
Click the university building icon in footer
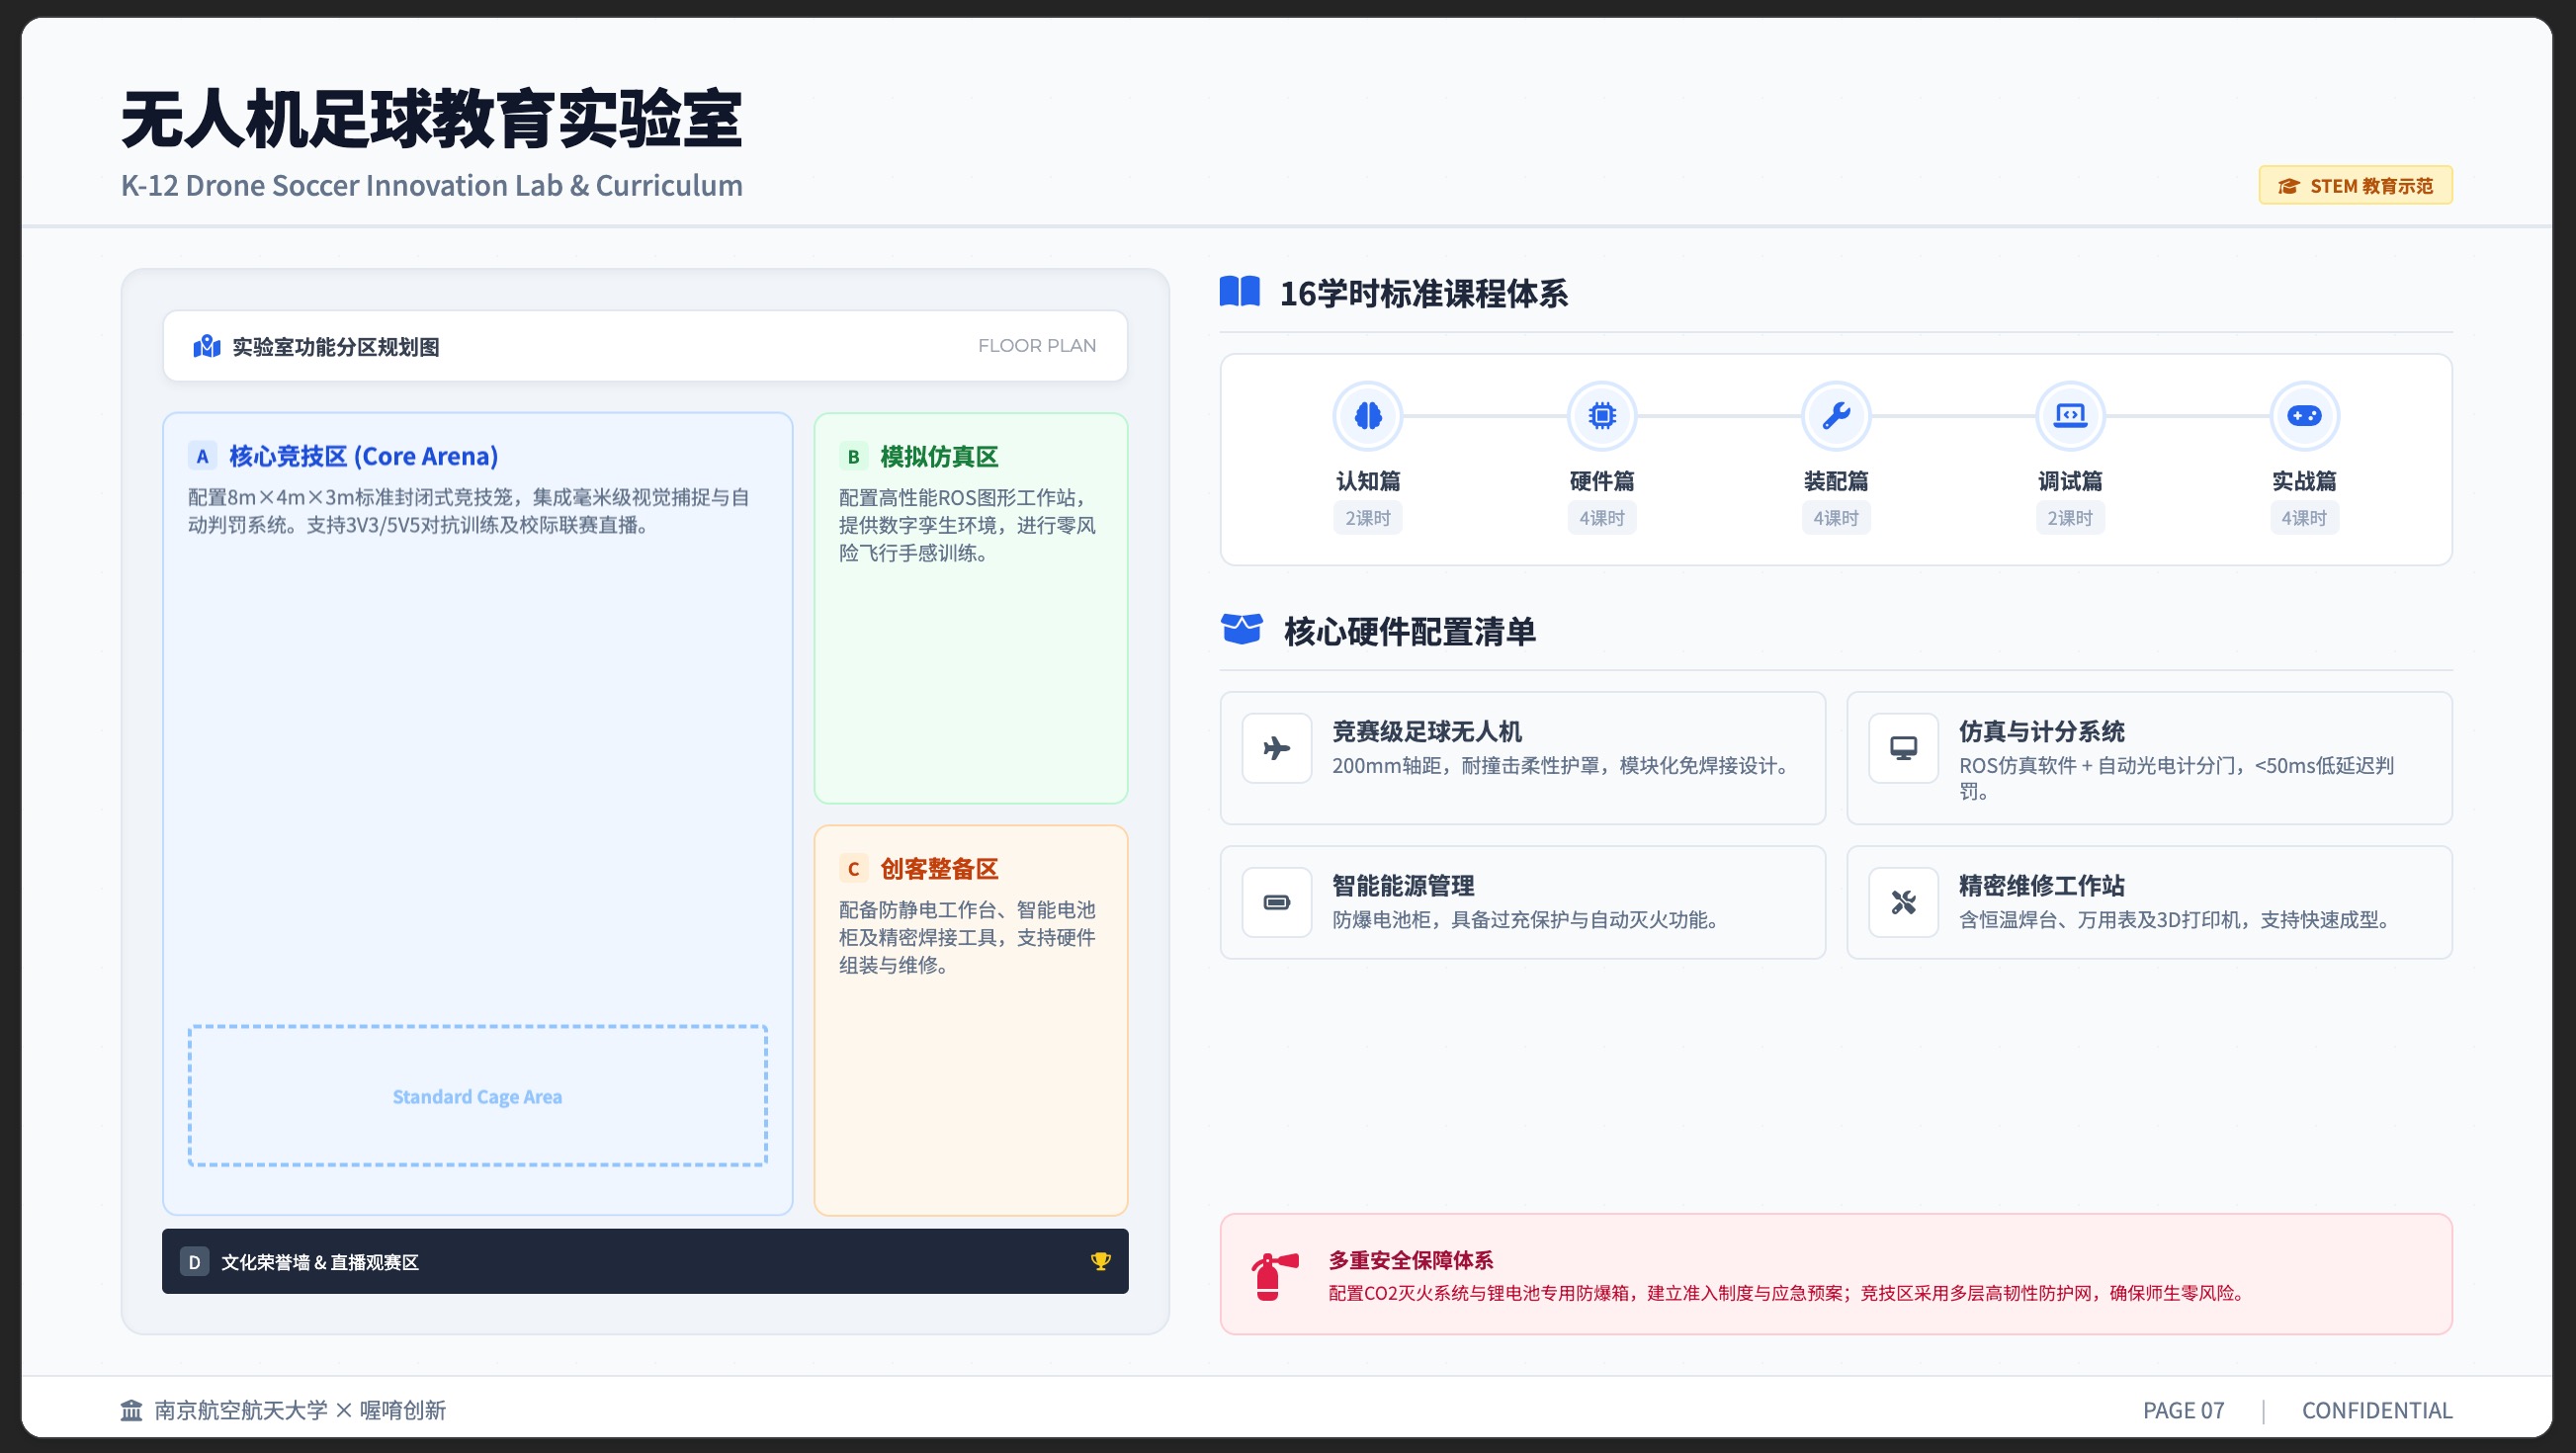coord(132,1410)
